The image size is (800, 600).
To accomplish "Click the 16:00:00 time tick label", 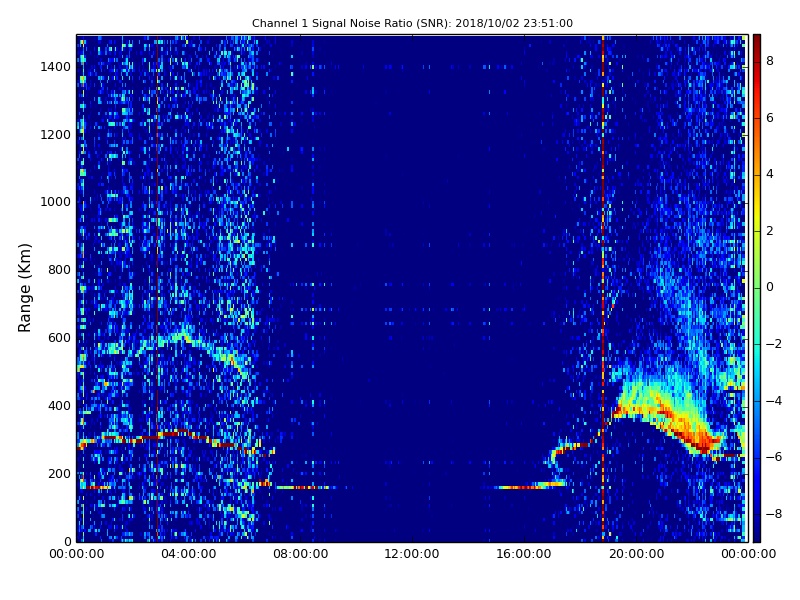I will 524,554.
